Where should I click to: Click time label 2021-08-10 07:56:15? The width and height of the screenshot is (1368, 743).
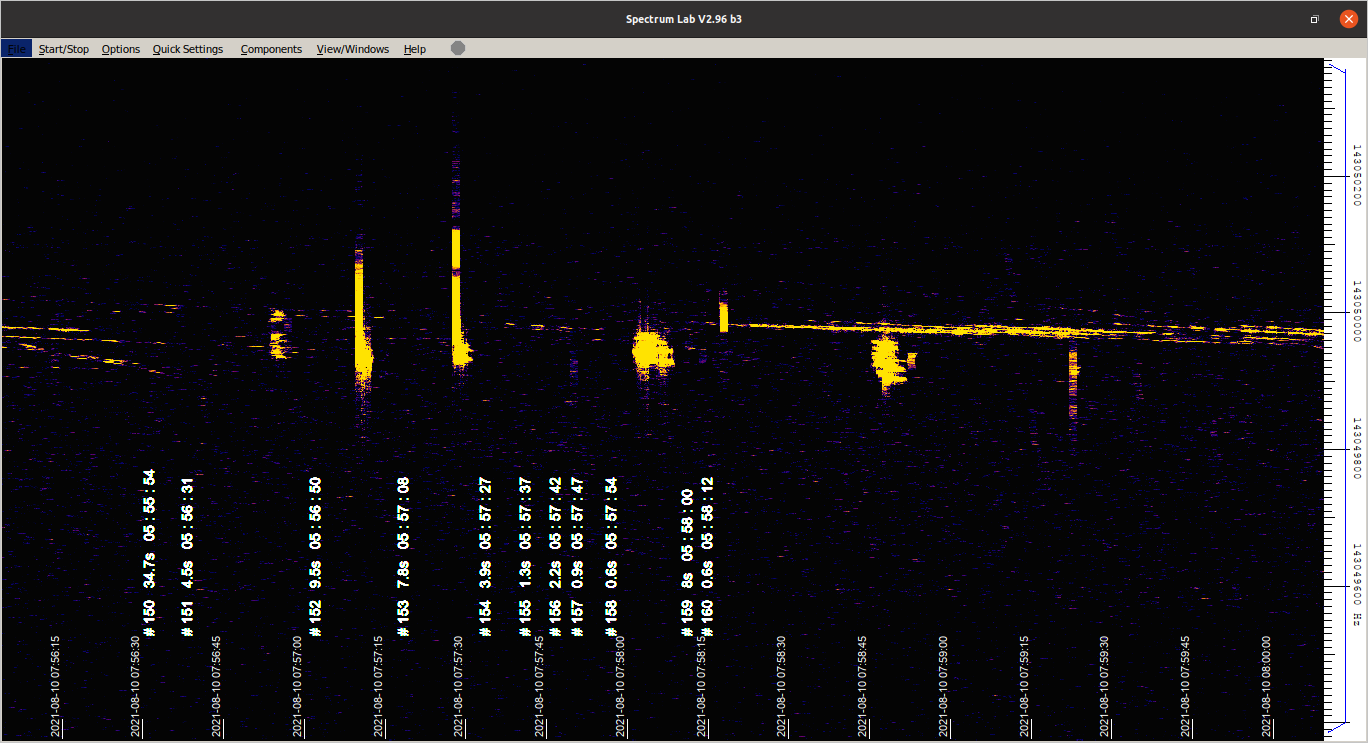pyautogui.click(x=55, y=686)
